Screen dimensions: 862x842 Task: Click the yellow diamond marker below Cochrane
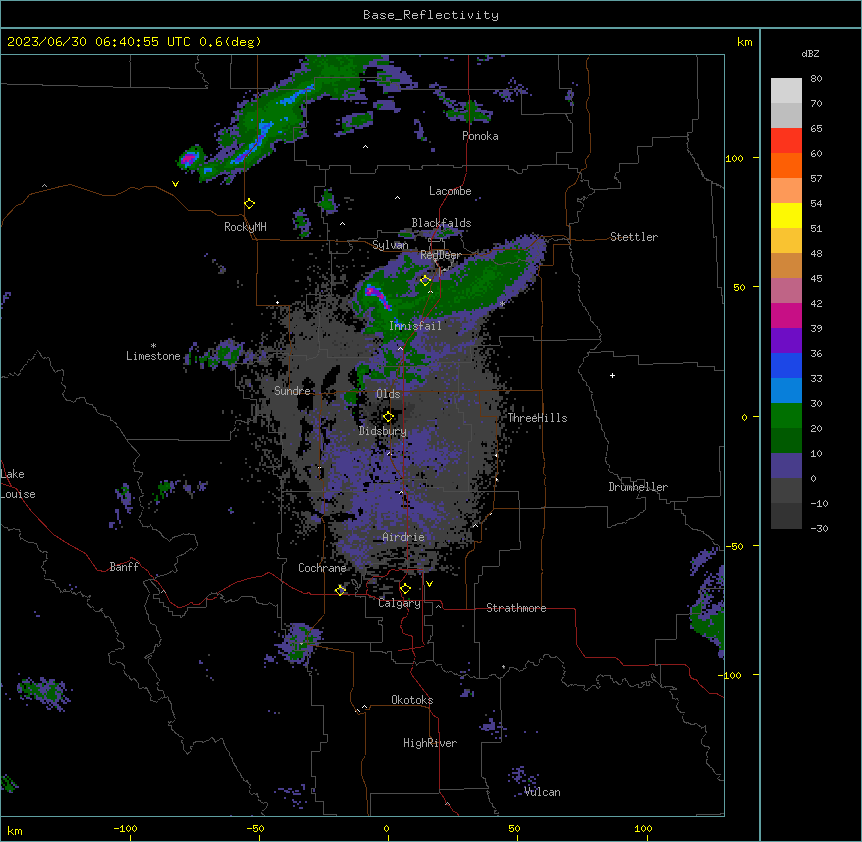pos(340,590)
